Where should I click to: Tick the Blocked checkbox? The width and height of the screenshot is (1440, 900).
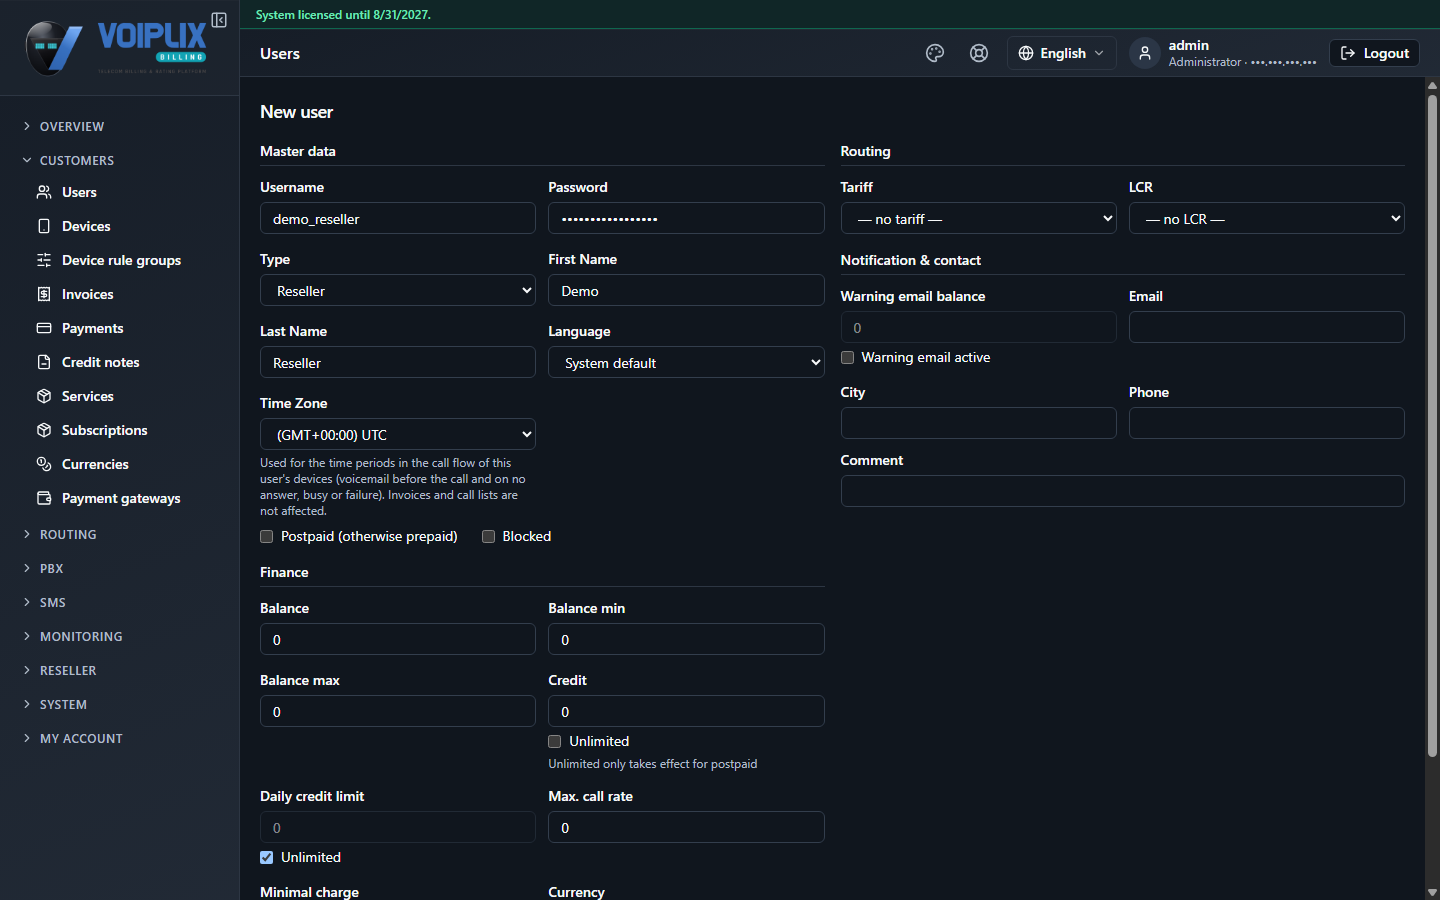pyautogui.click(x=489, y=537)
